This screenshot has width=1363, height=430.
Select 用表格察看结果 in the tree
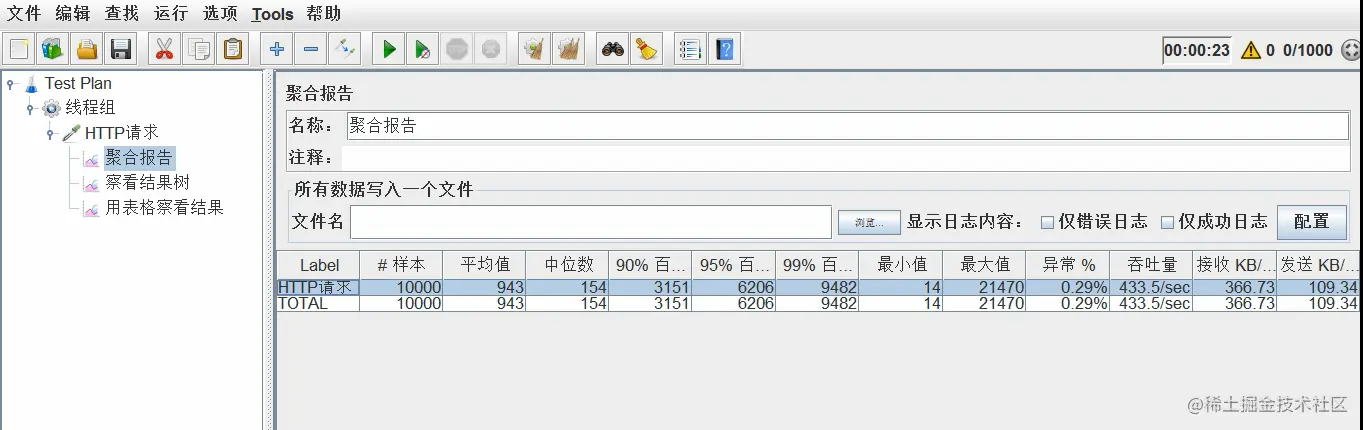tap(164, 207)
